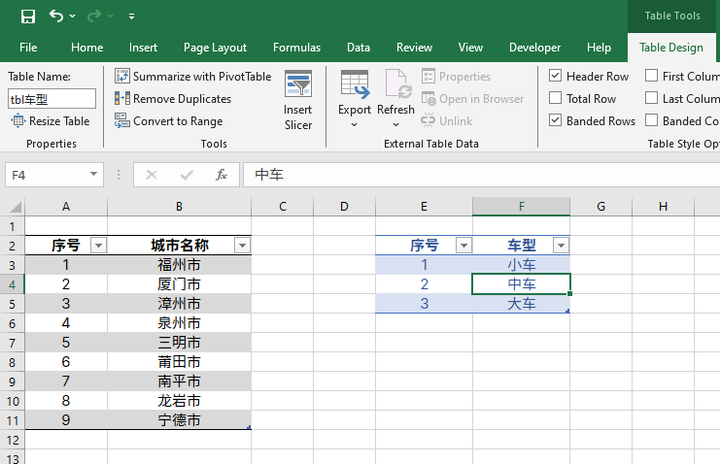Click the Table Name input field
The image size is (720, 464).
pos(52,99)
